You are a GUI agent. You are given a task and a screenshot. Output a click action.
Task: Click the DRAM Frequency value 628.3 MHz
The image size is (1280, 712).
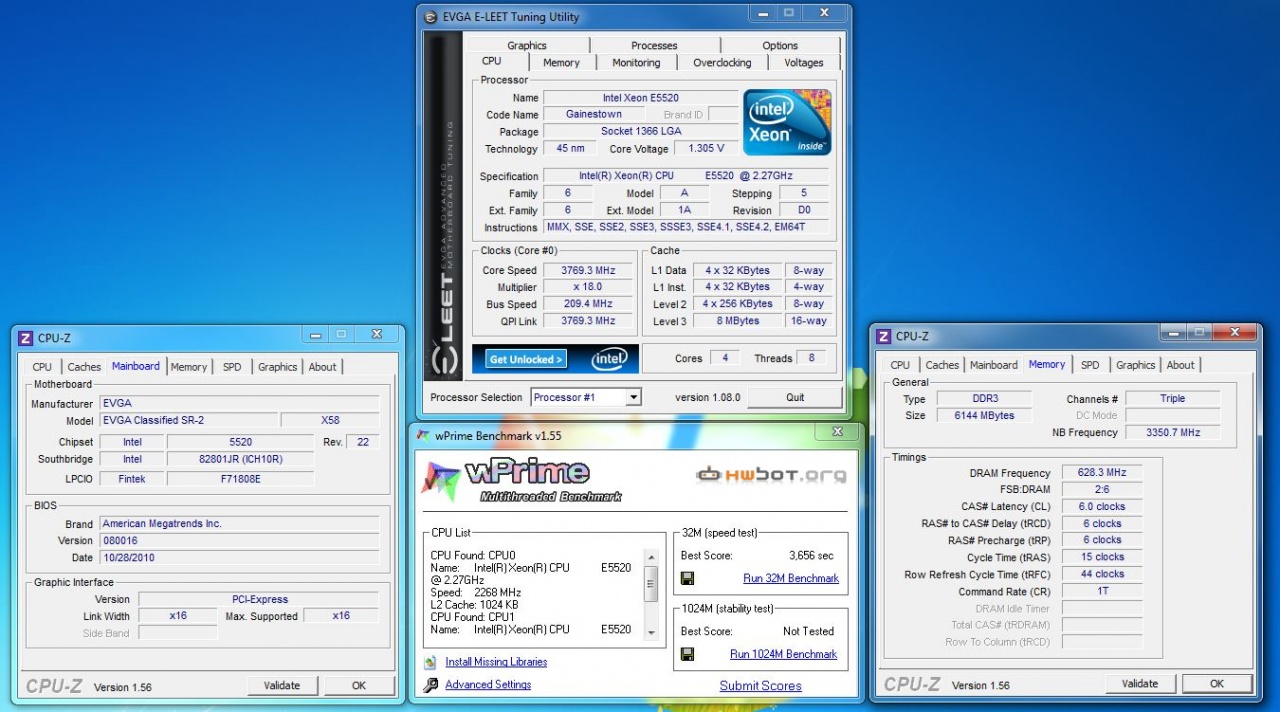(x=1101, y=473)
